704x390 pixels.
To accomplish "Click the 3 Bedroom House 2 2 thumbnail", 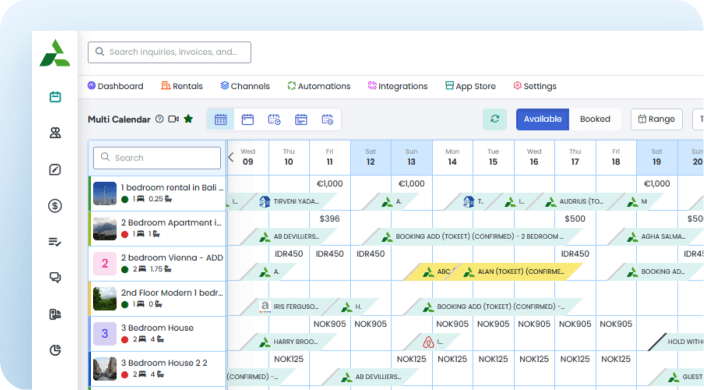I will (x=105, y=368).
